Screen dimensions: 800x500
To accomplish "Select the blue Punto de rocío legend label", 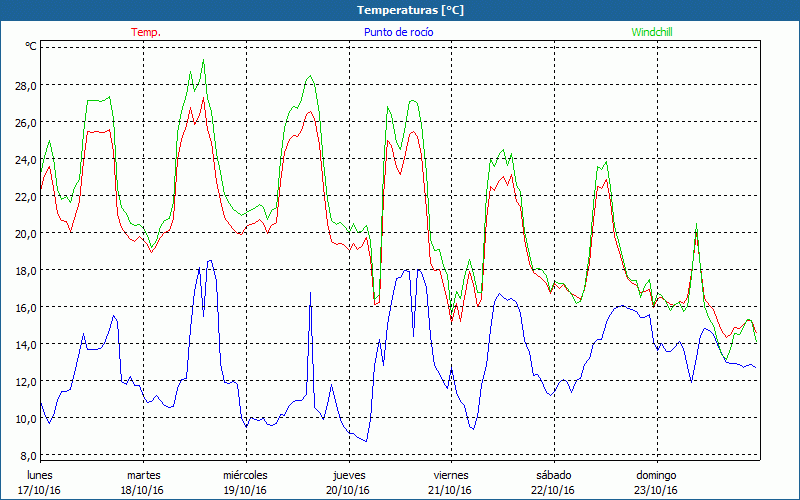I will tap(399, 32).
